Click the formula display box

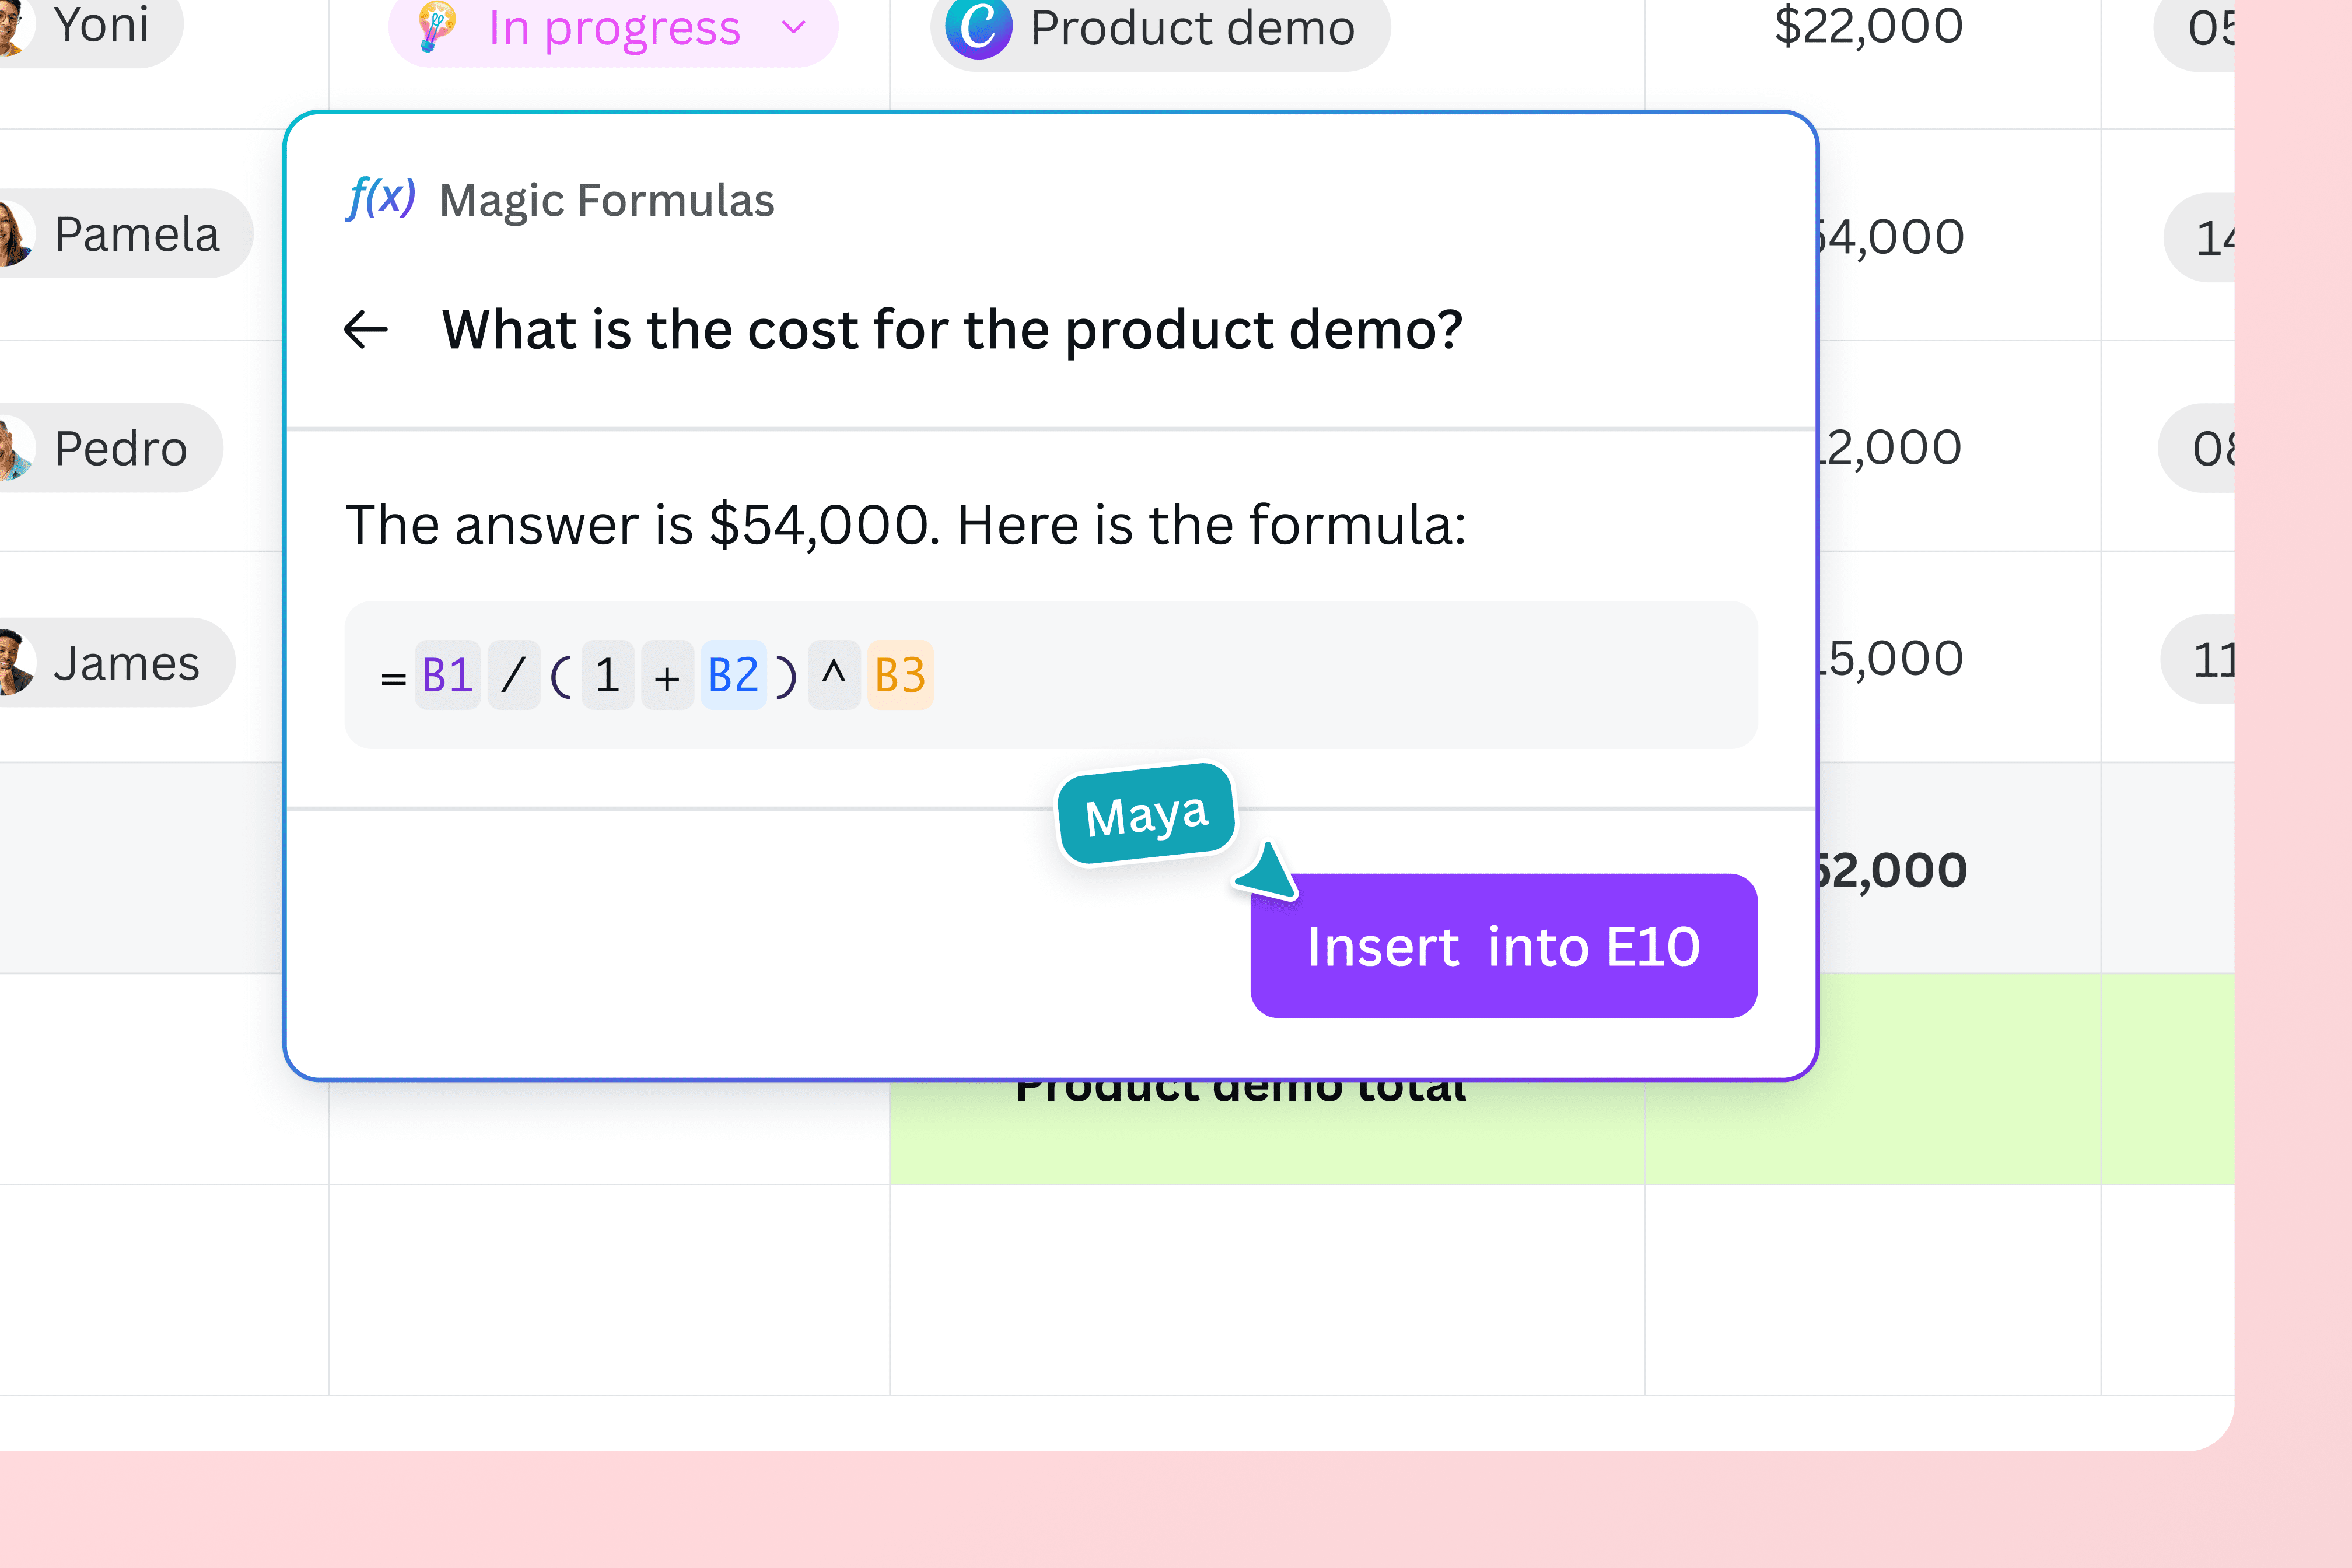(x=1300, y=675)
